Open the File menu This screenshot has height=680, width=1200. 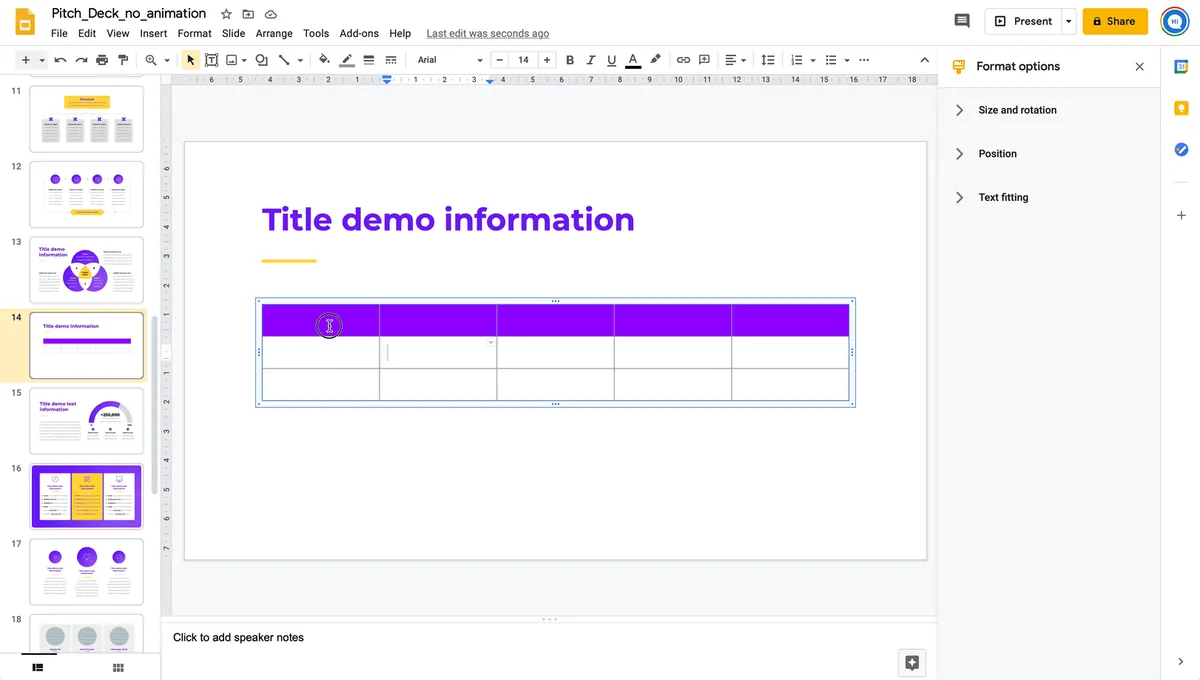click(x=59, y=33)
